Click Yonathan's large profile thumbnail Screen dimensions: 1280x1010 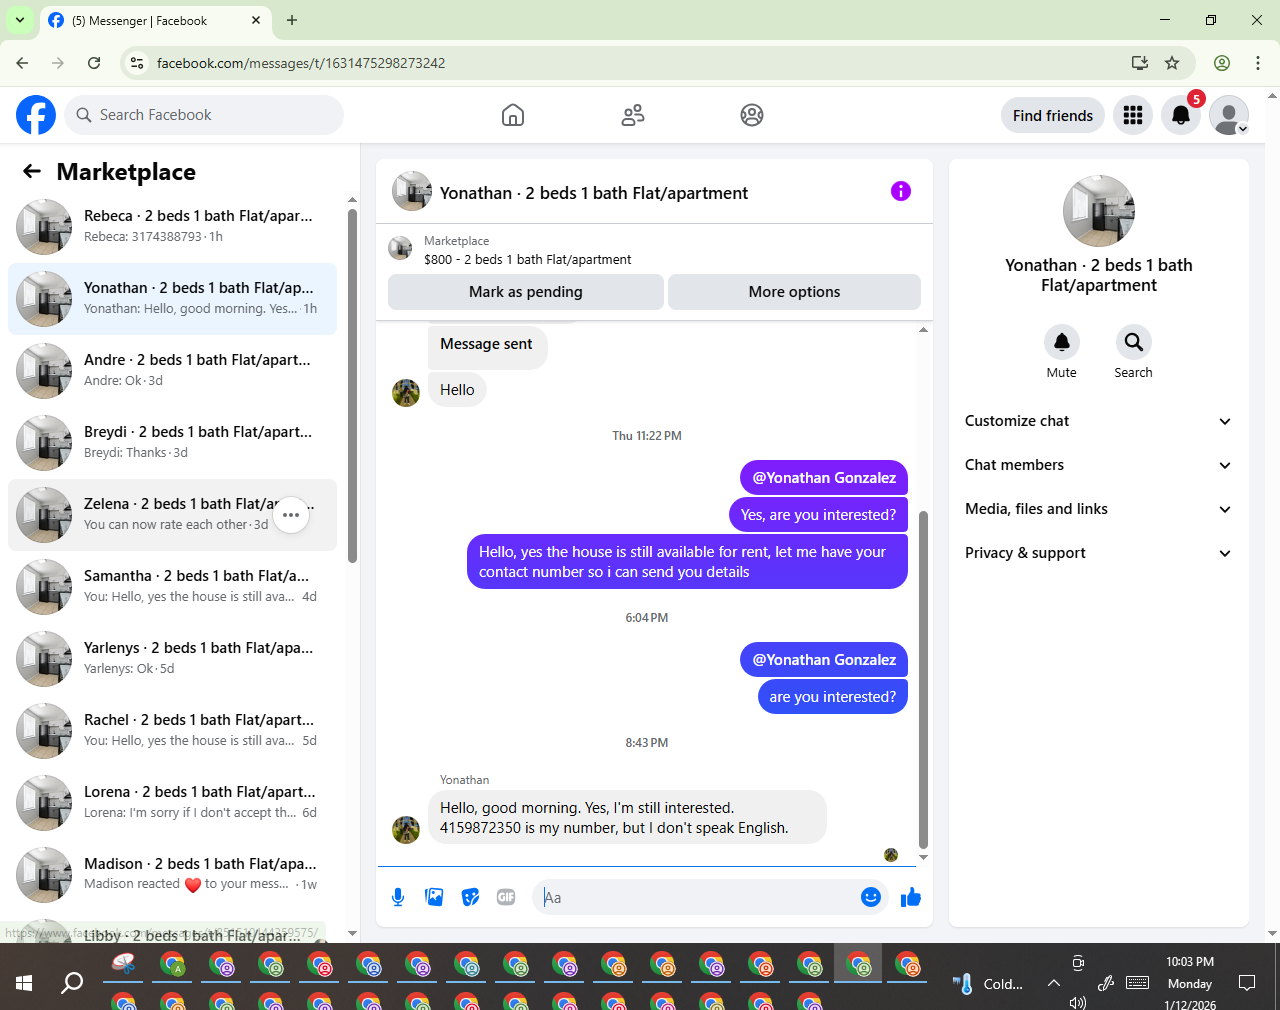[x=1099, y=211]
